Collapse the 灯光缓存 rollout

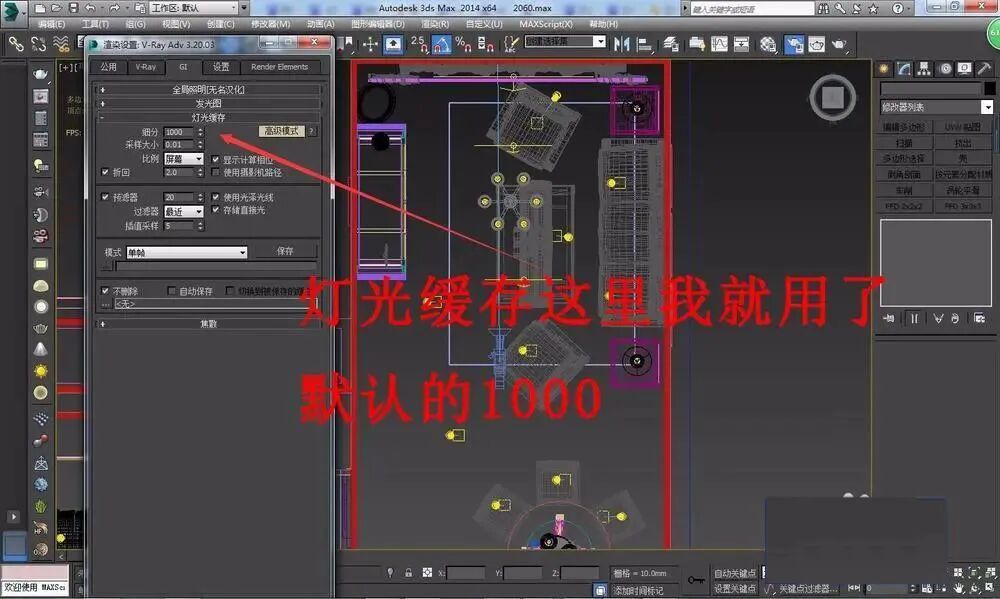tap(208, 117)
